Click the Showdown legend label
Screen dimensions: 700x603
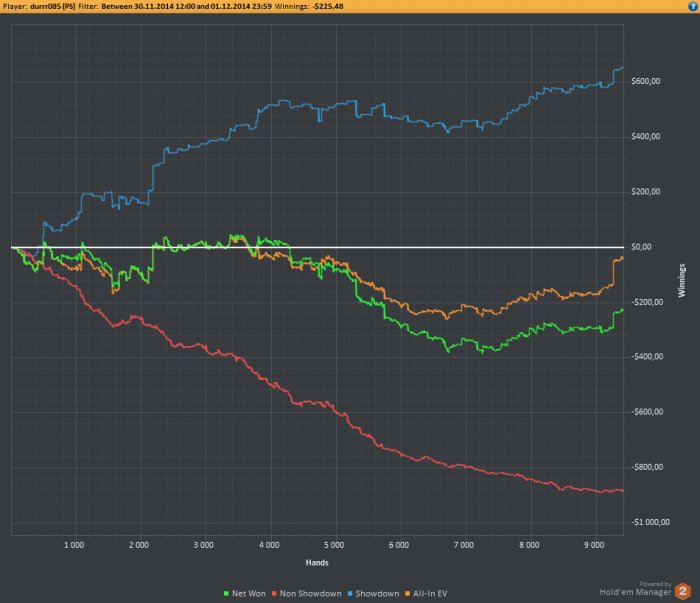pyautogui.click(x=377, y=594)
